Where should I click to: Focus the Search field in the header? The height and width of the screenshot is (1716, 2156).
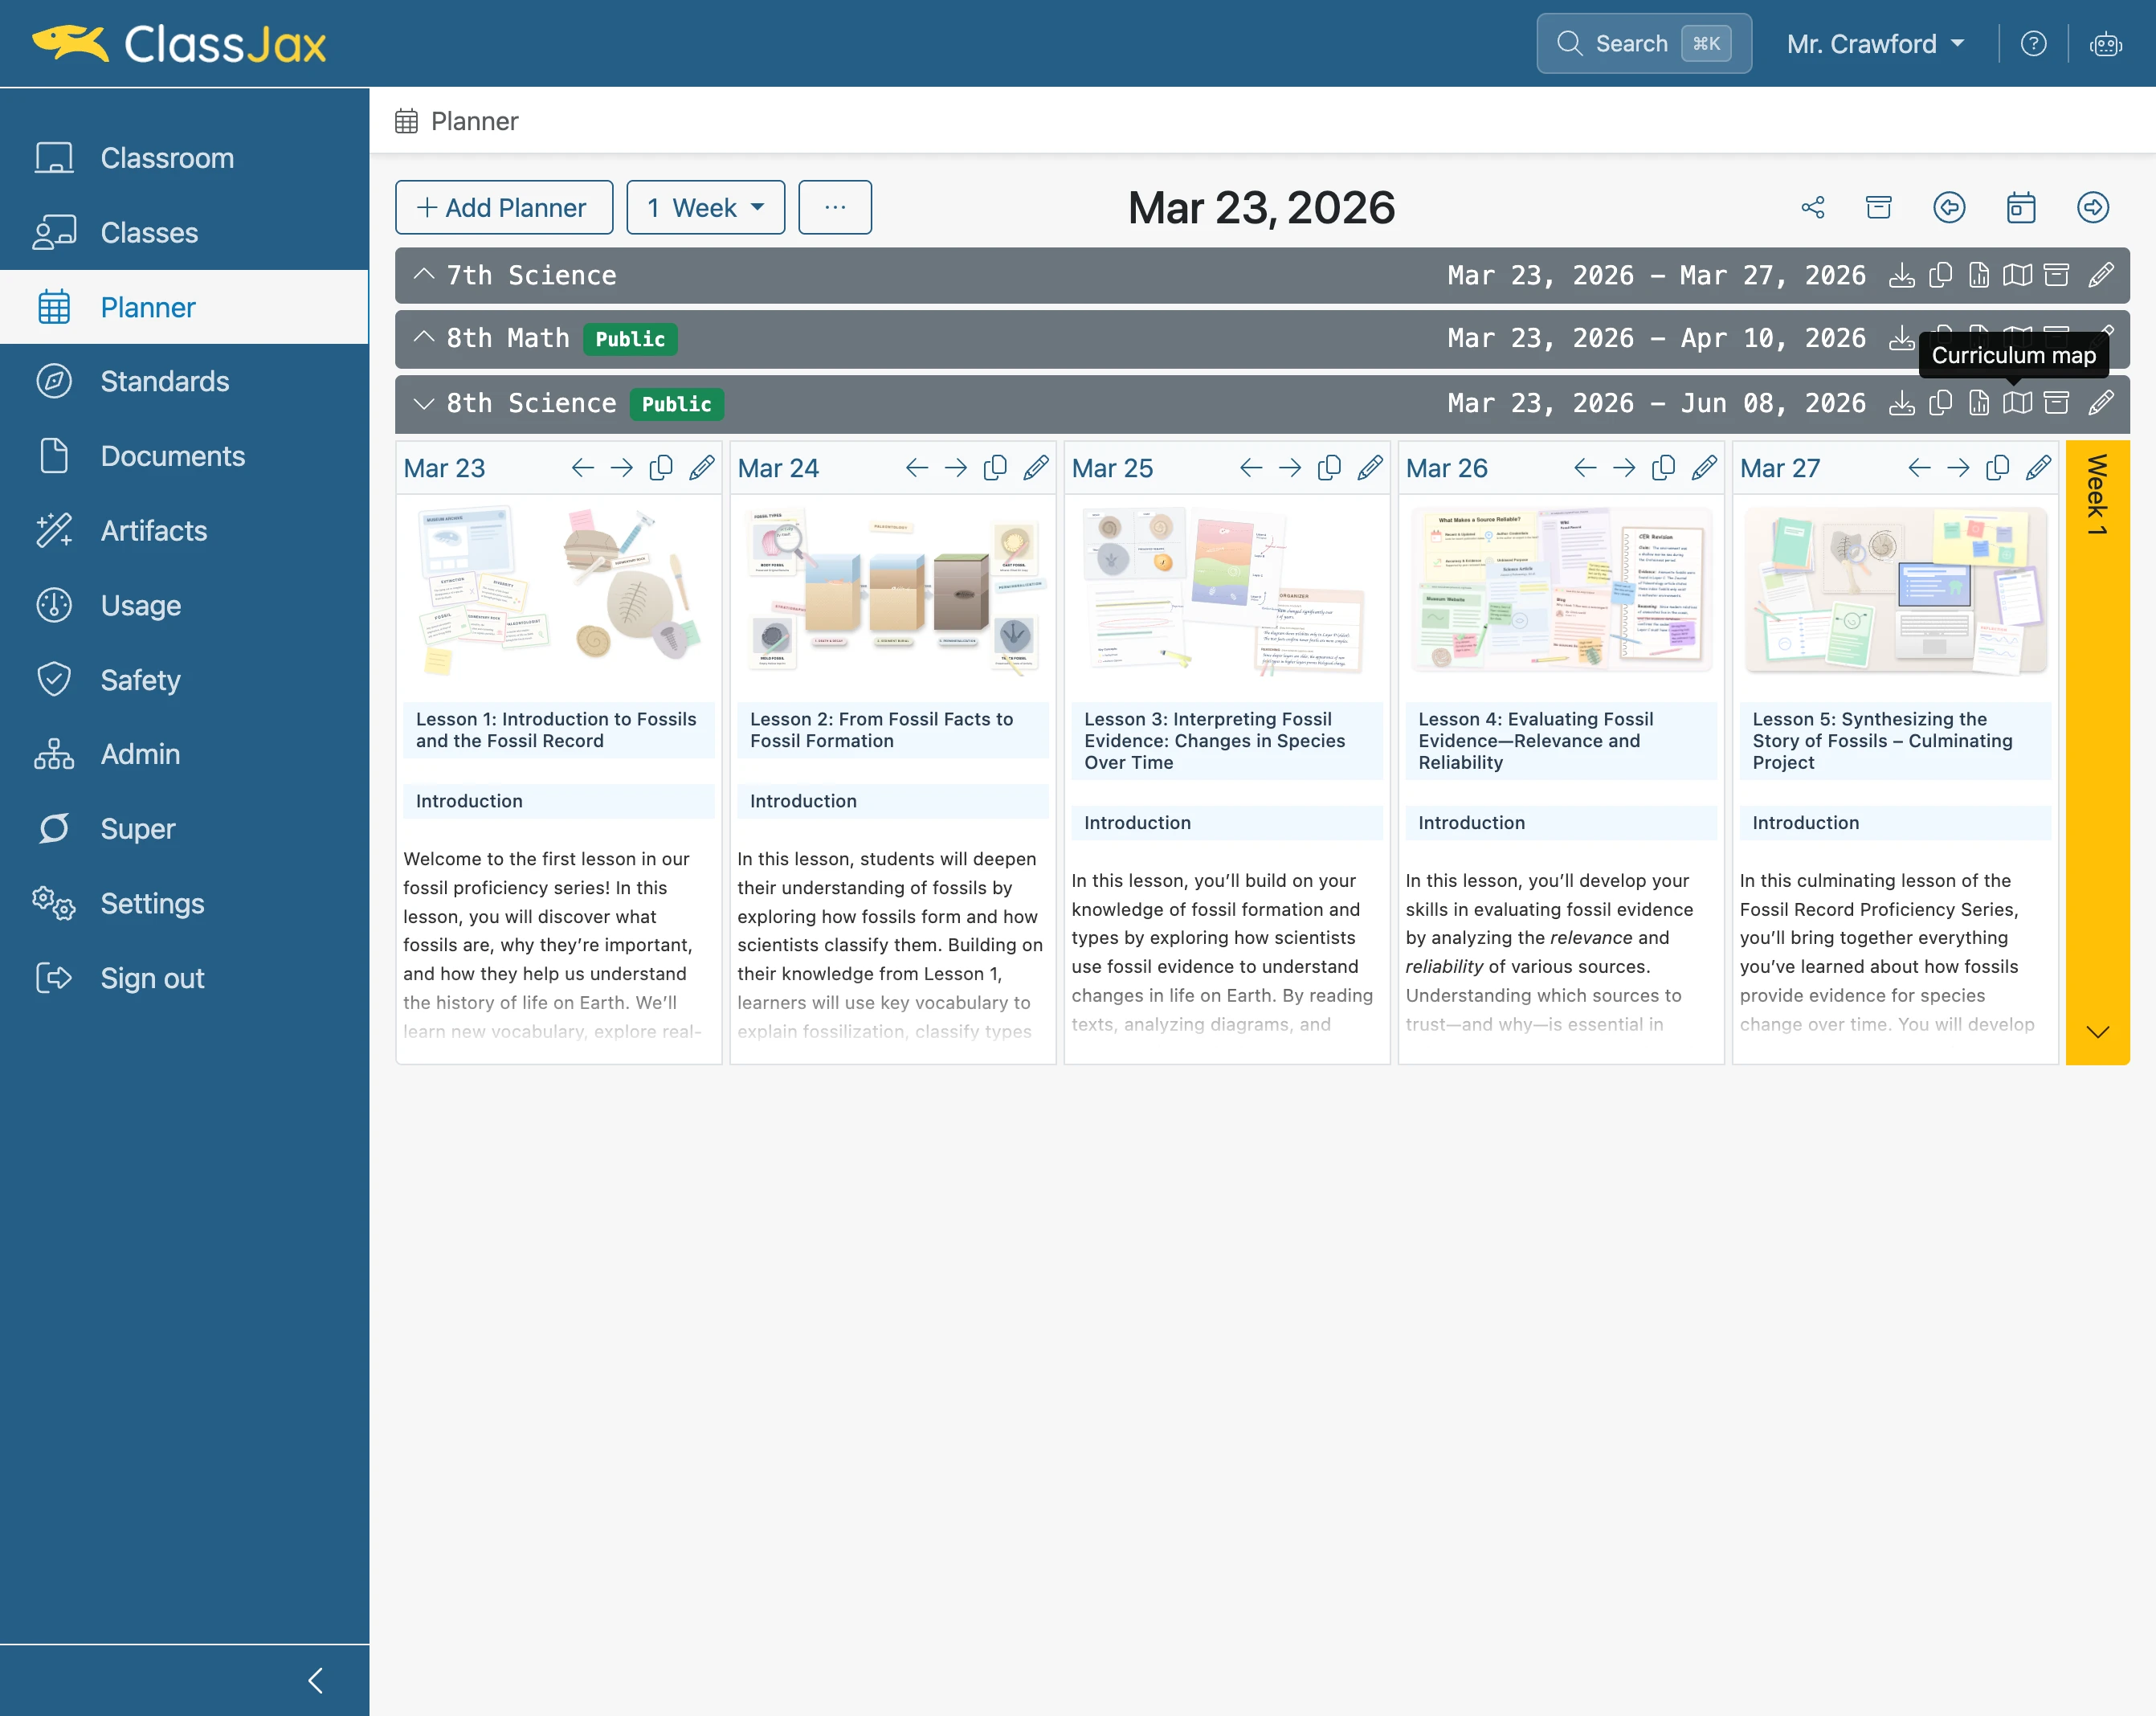click(x=1643, y=44)
